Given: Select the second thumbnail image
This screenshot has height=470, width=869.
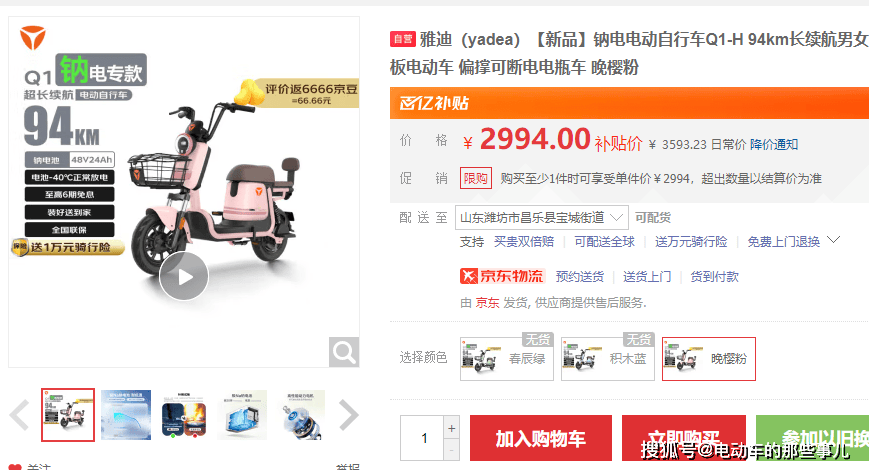Looking at the screenshot, I should tap(126, 415).
